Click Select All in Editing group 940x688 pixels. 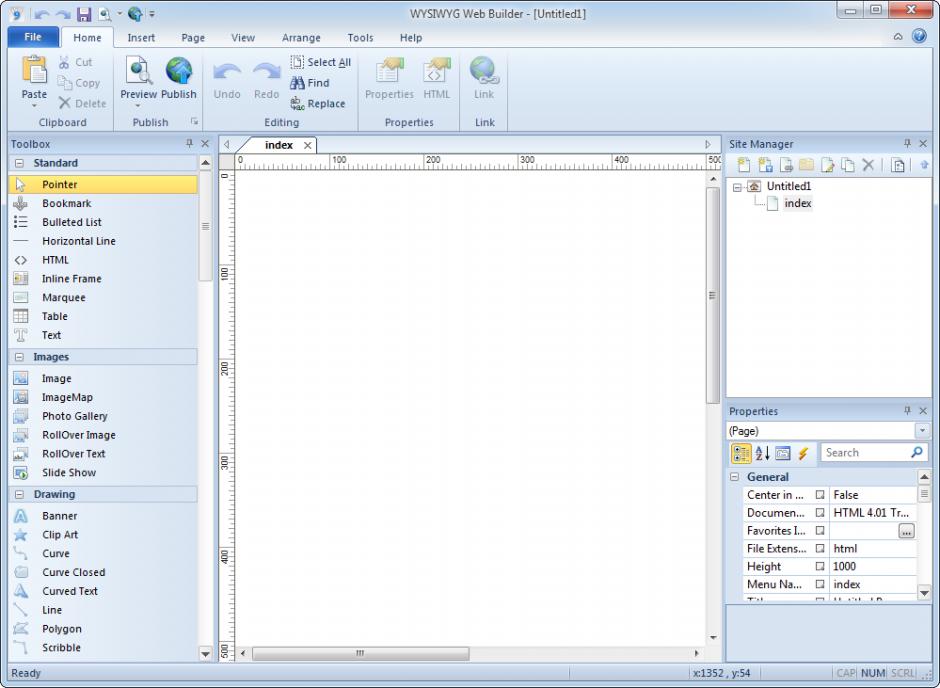(x=321, y=62)
